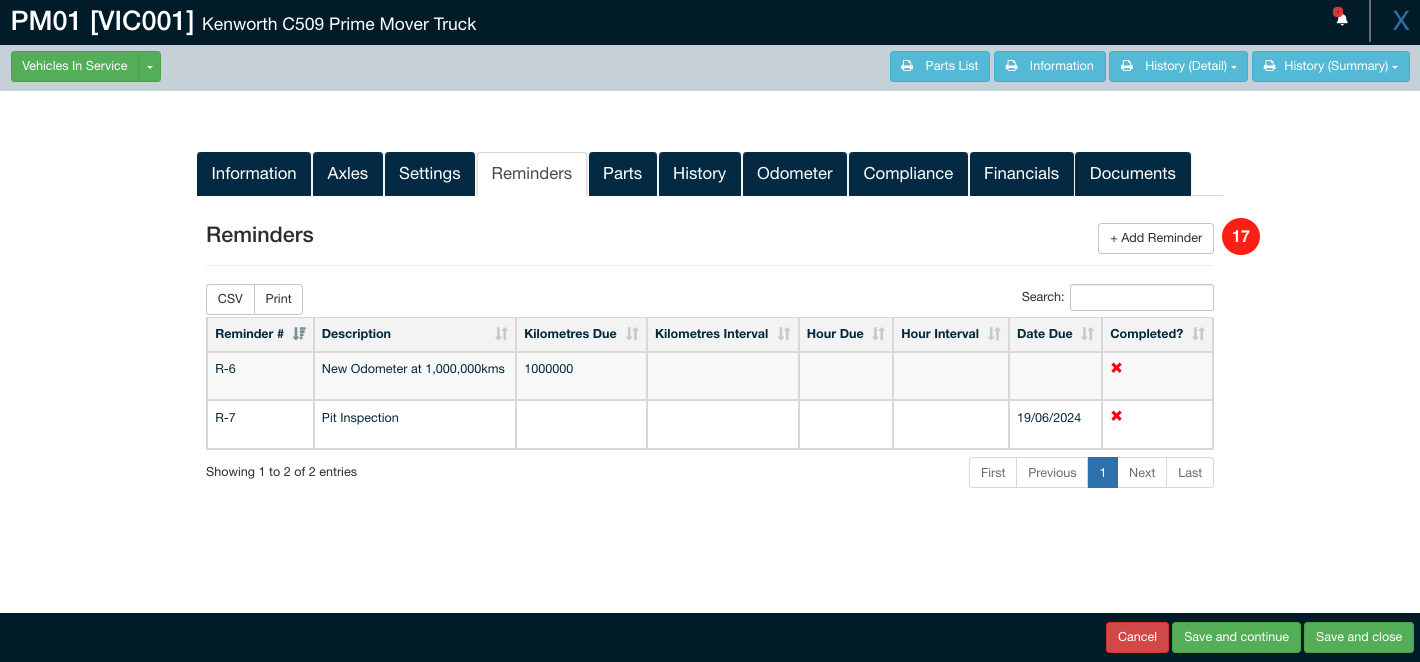Click inside the Search field
The width and height of the screenshot is (1420, 662).
[x=1141, y=297]
